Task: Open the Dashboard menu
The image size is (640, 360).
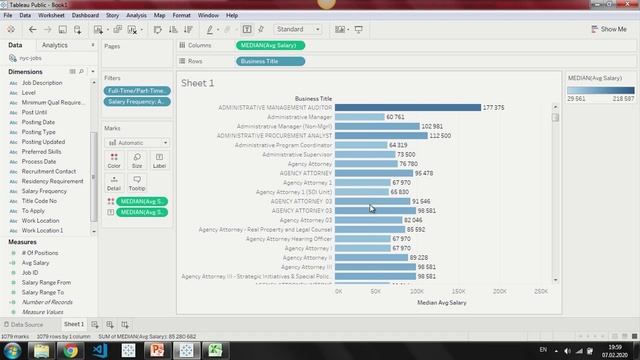Action: (x=85, y=16)
